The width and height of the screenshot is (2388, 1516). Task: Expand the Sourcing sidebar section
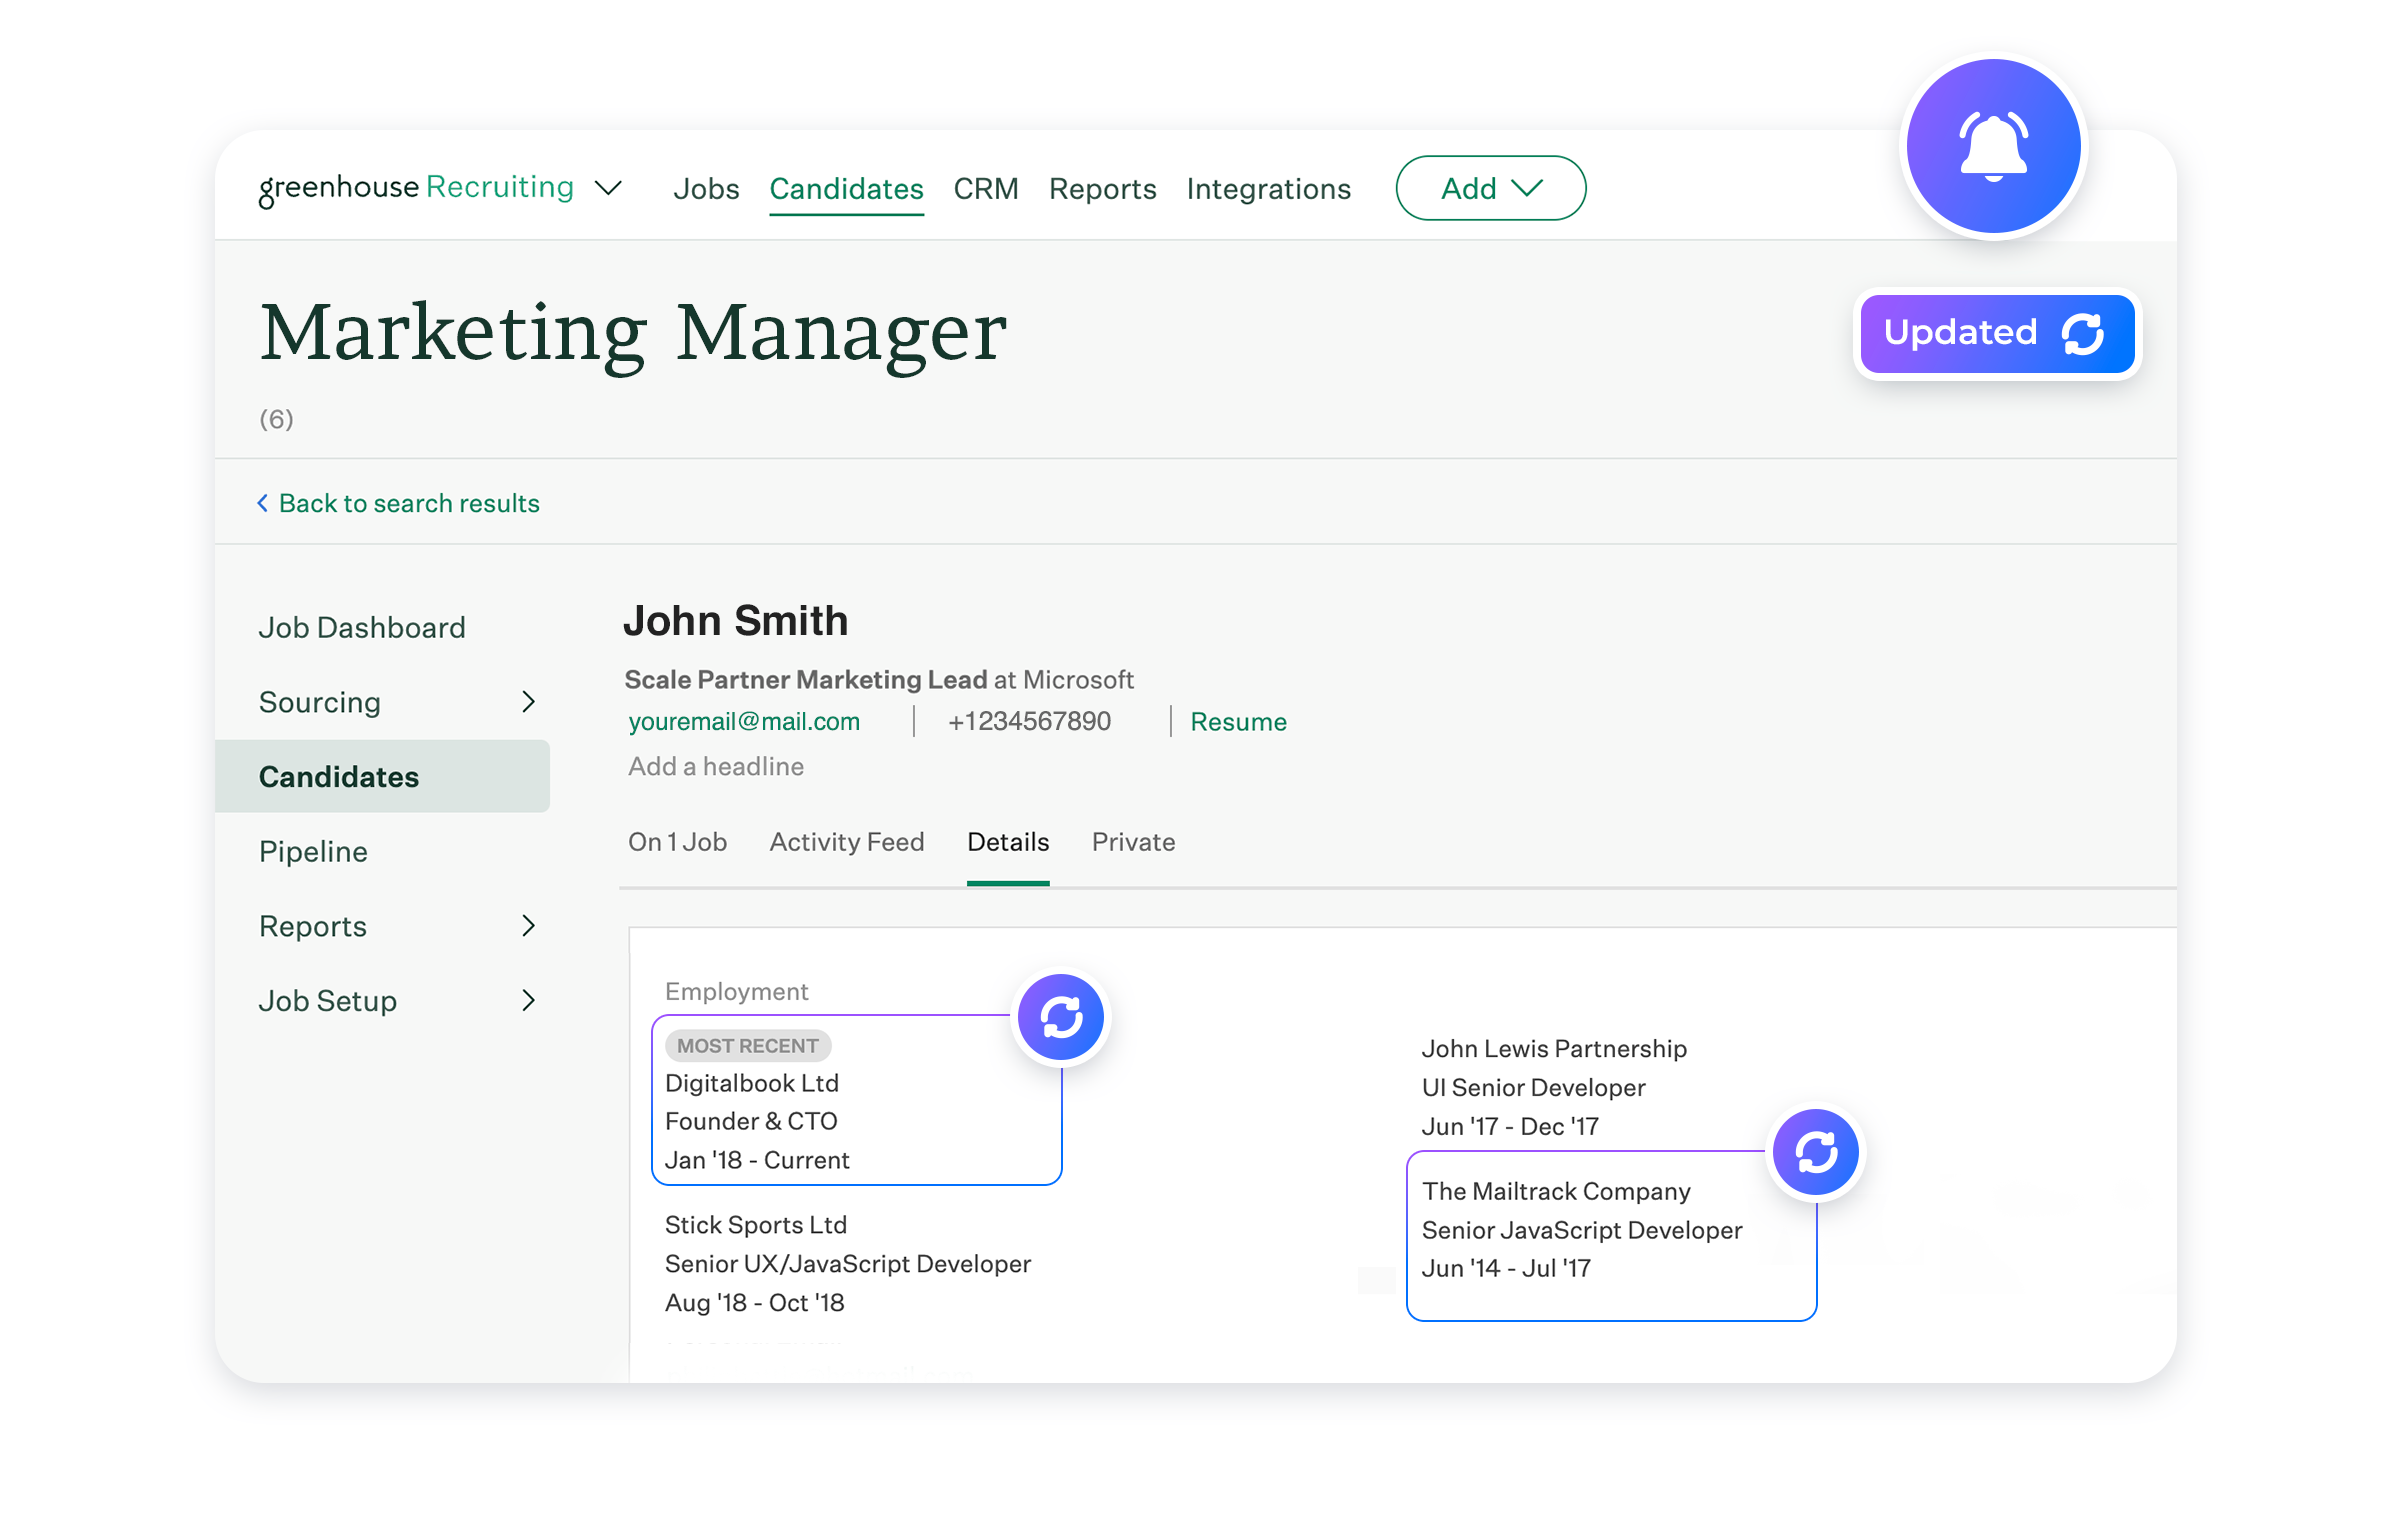point(528,702)
